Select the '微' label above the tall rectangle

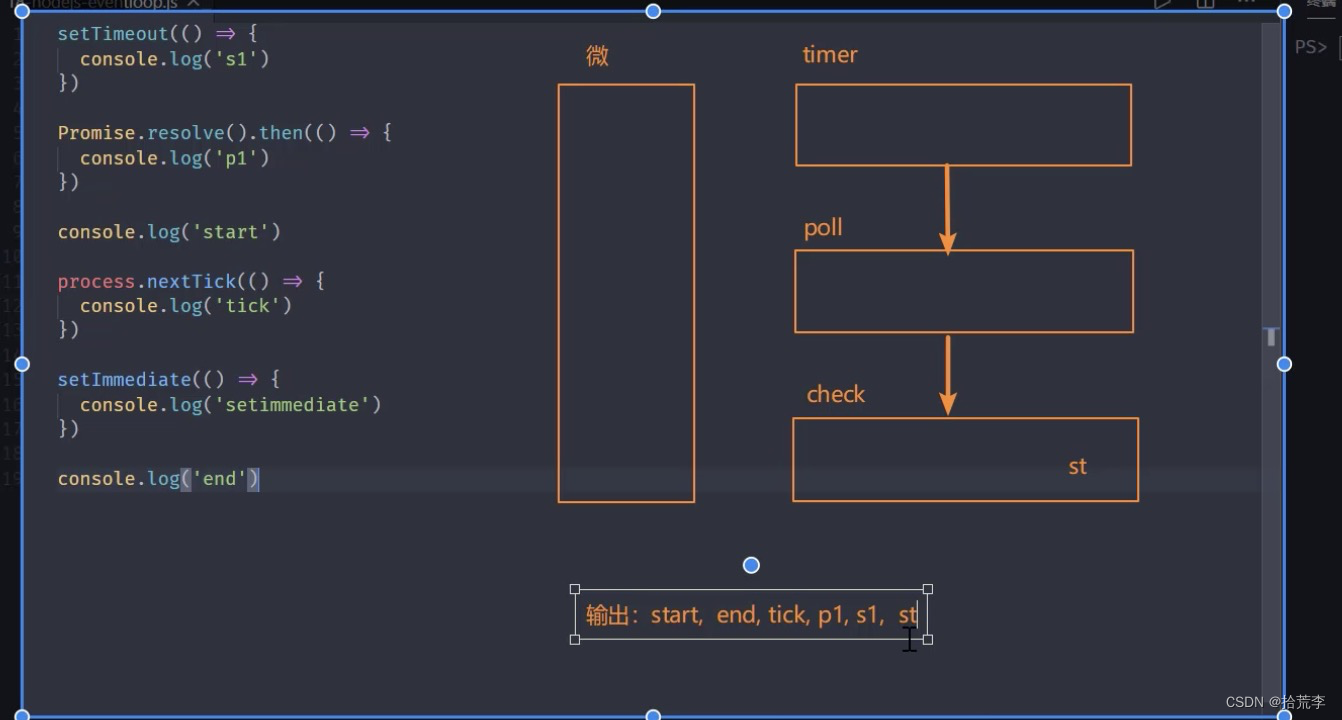597,56
